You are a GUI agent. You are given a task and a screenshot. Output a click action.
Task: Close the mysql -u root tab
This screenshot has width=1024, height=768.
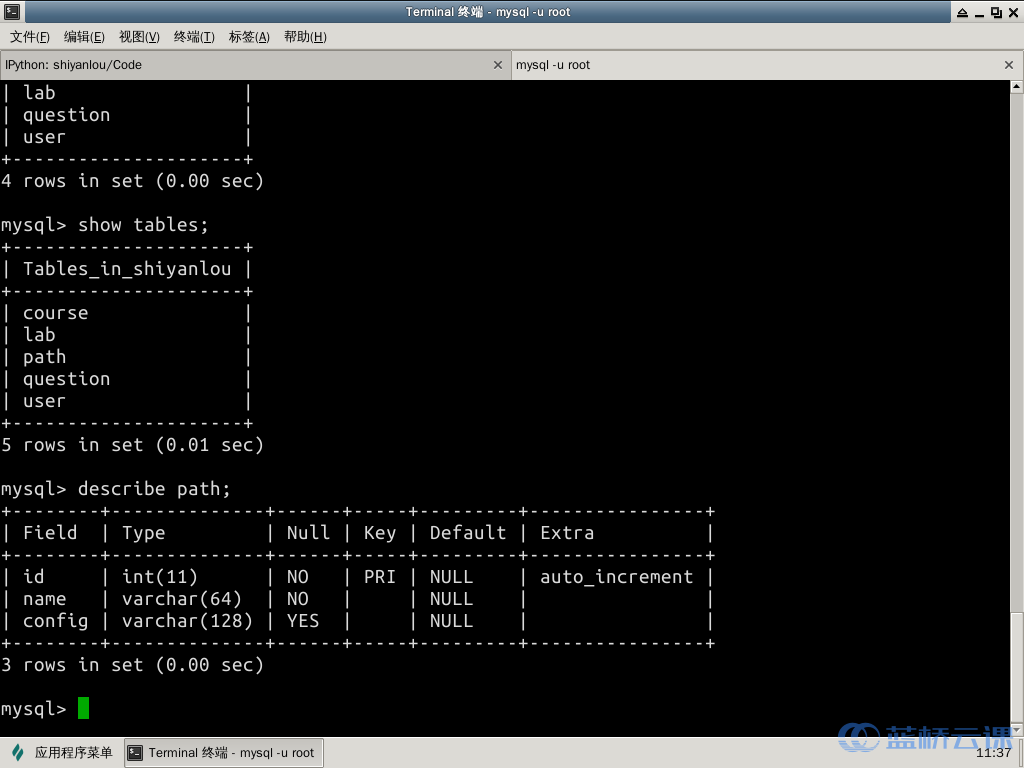[x=1009, y=65]
